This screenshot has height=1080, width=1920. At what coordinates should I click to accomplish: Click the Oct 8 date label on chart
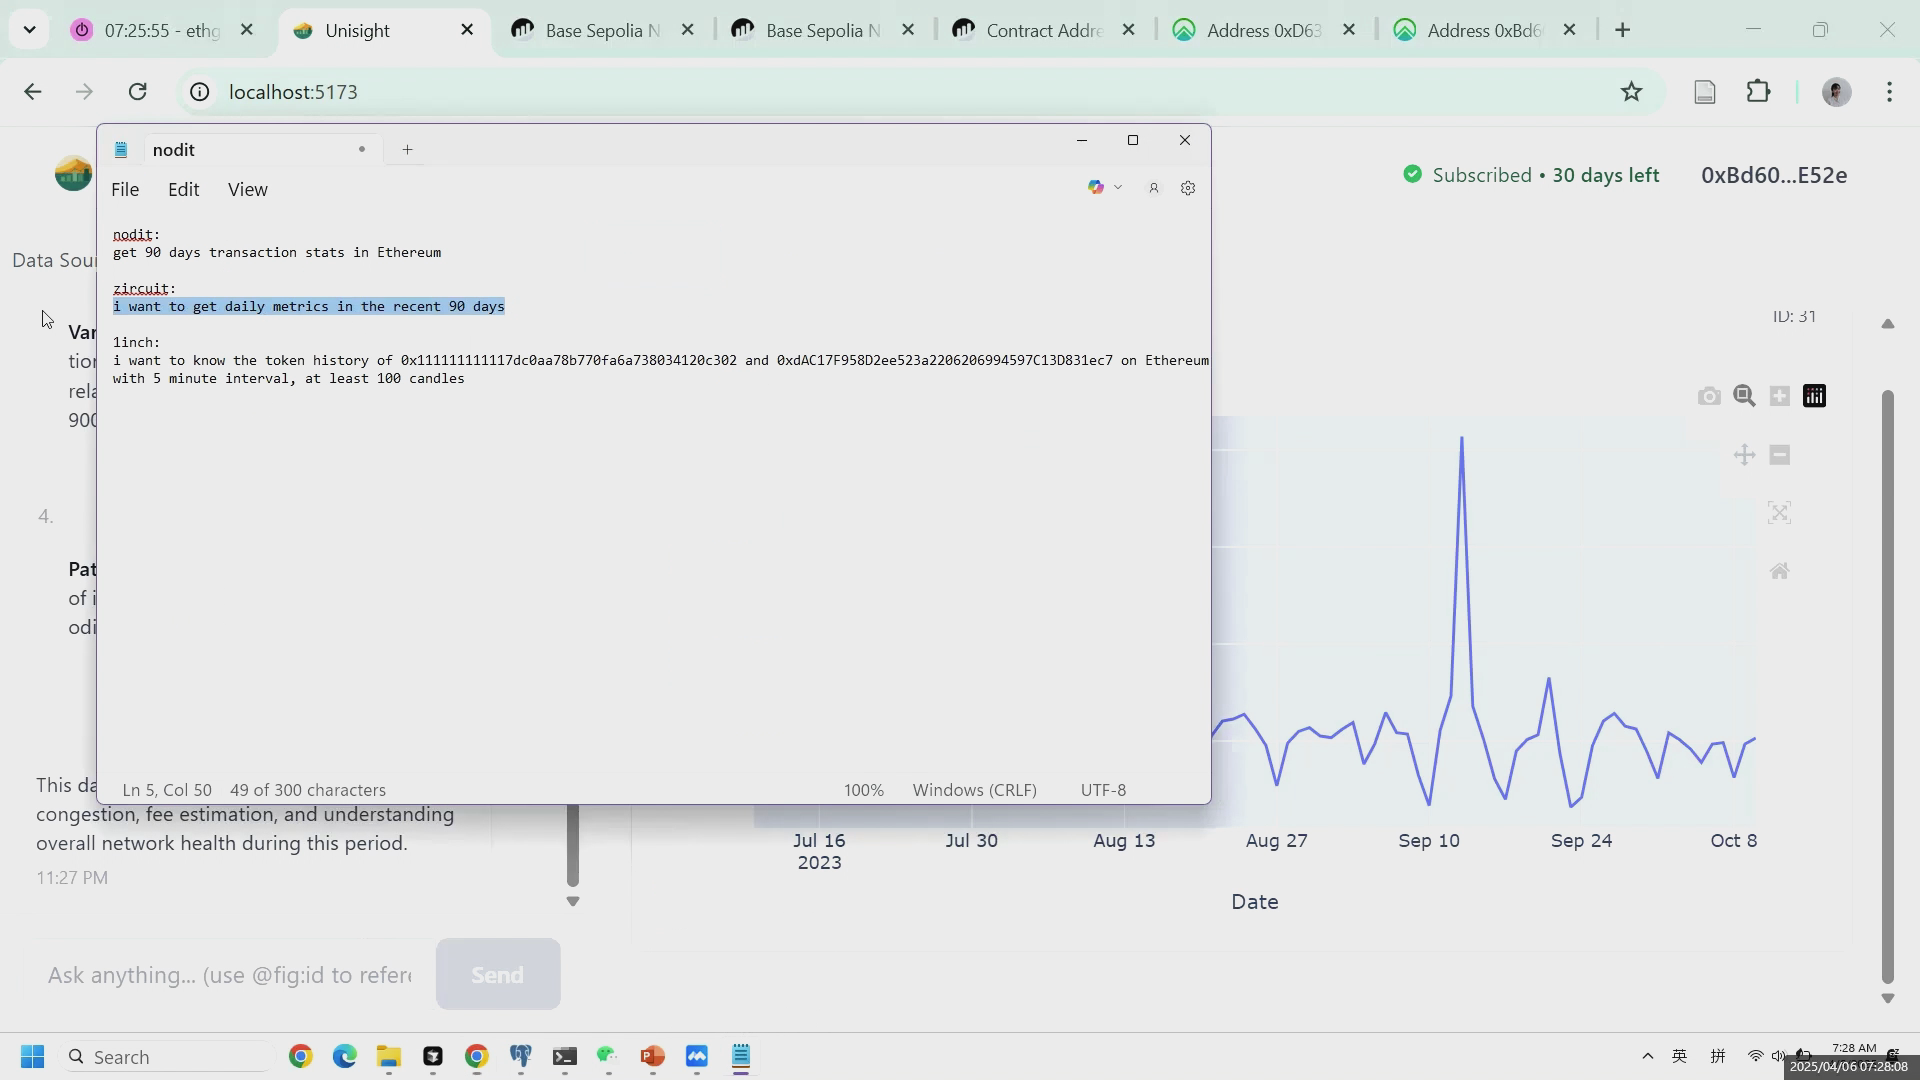pos(1733,841)
